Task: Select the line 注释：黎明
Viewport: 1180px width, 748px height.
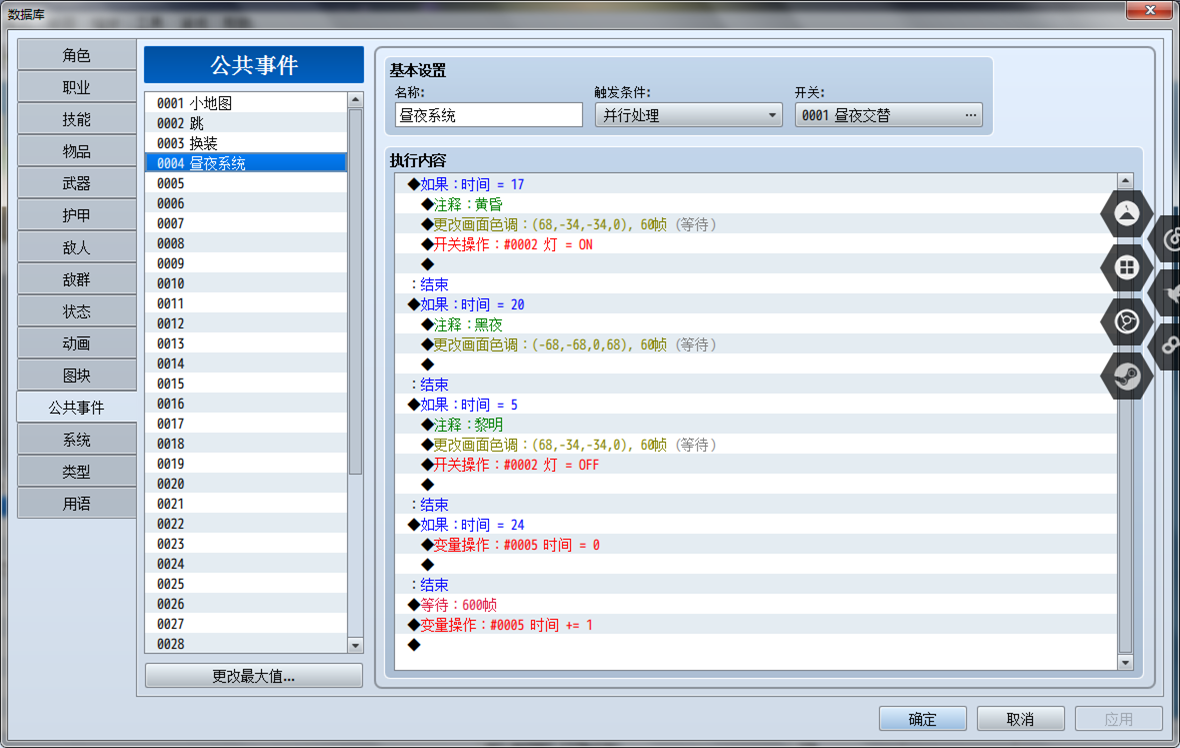Action: pyautogui.click(x=756, y=424)
